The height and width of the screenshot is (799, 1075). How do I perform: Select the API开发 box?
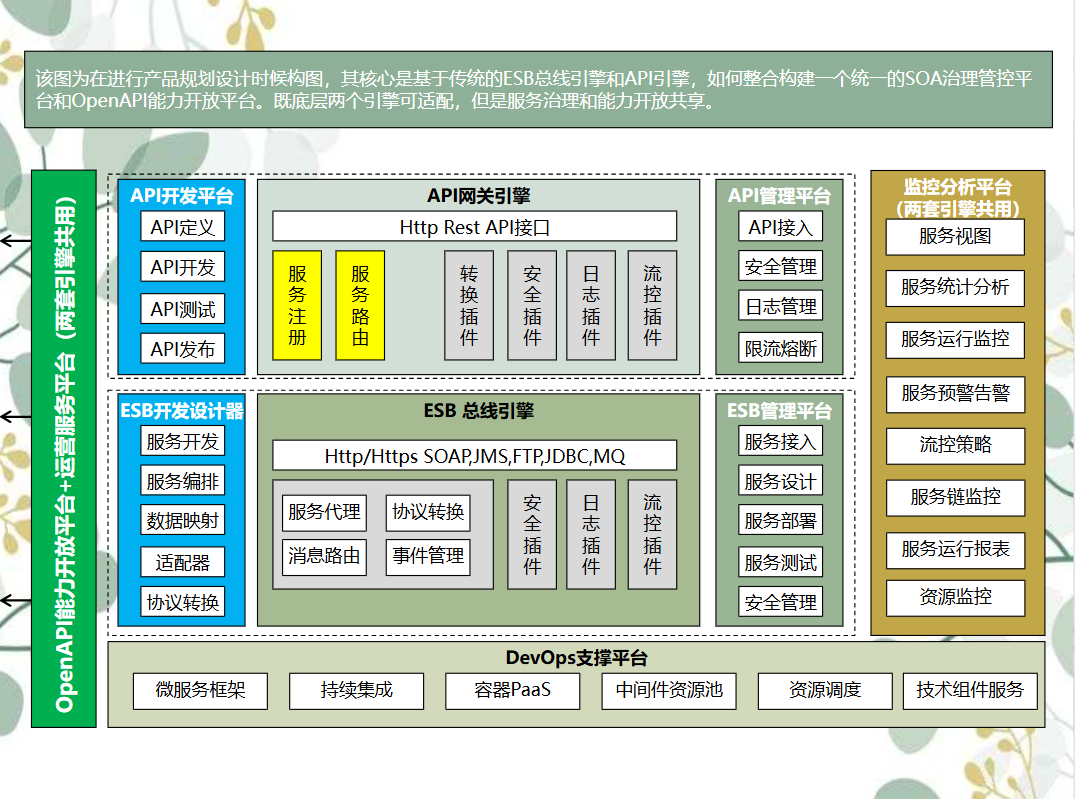182,267
